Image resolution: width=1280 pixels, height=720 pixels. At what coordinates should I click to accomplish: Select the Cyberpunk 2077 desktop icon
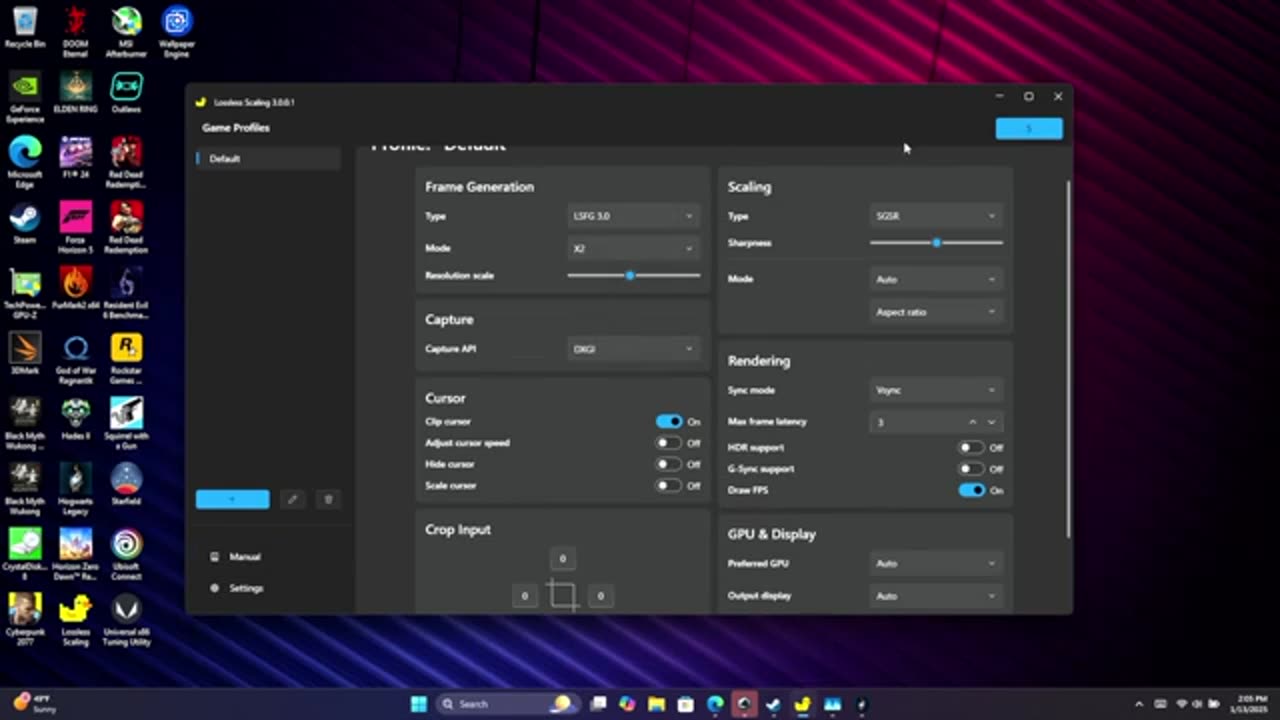[x=25, y=620]
